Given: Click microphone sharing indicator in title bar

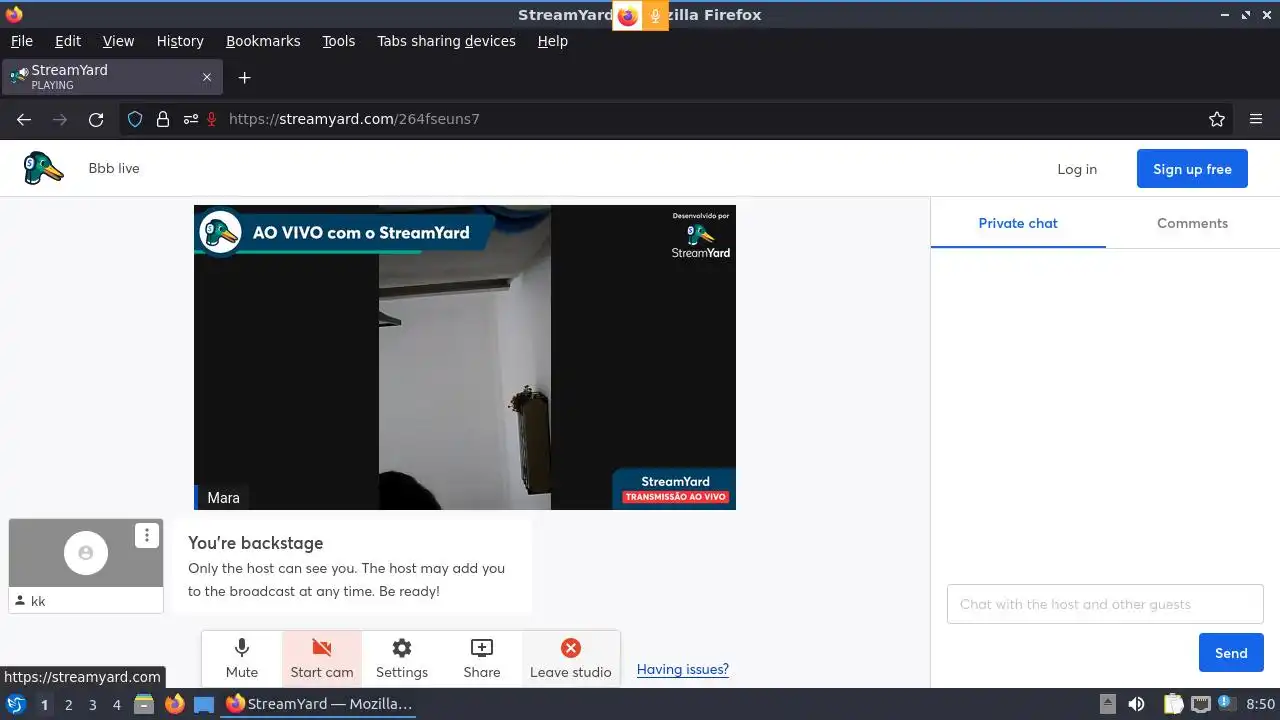Looking at the screenshot, I should click(x=655, y=15).
